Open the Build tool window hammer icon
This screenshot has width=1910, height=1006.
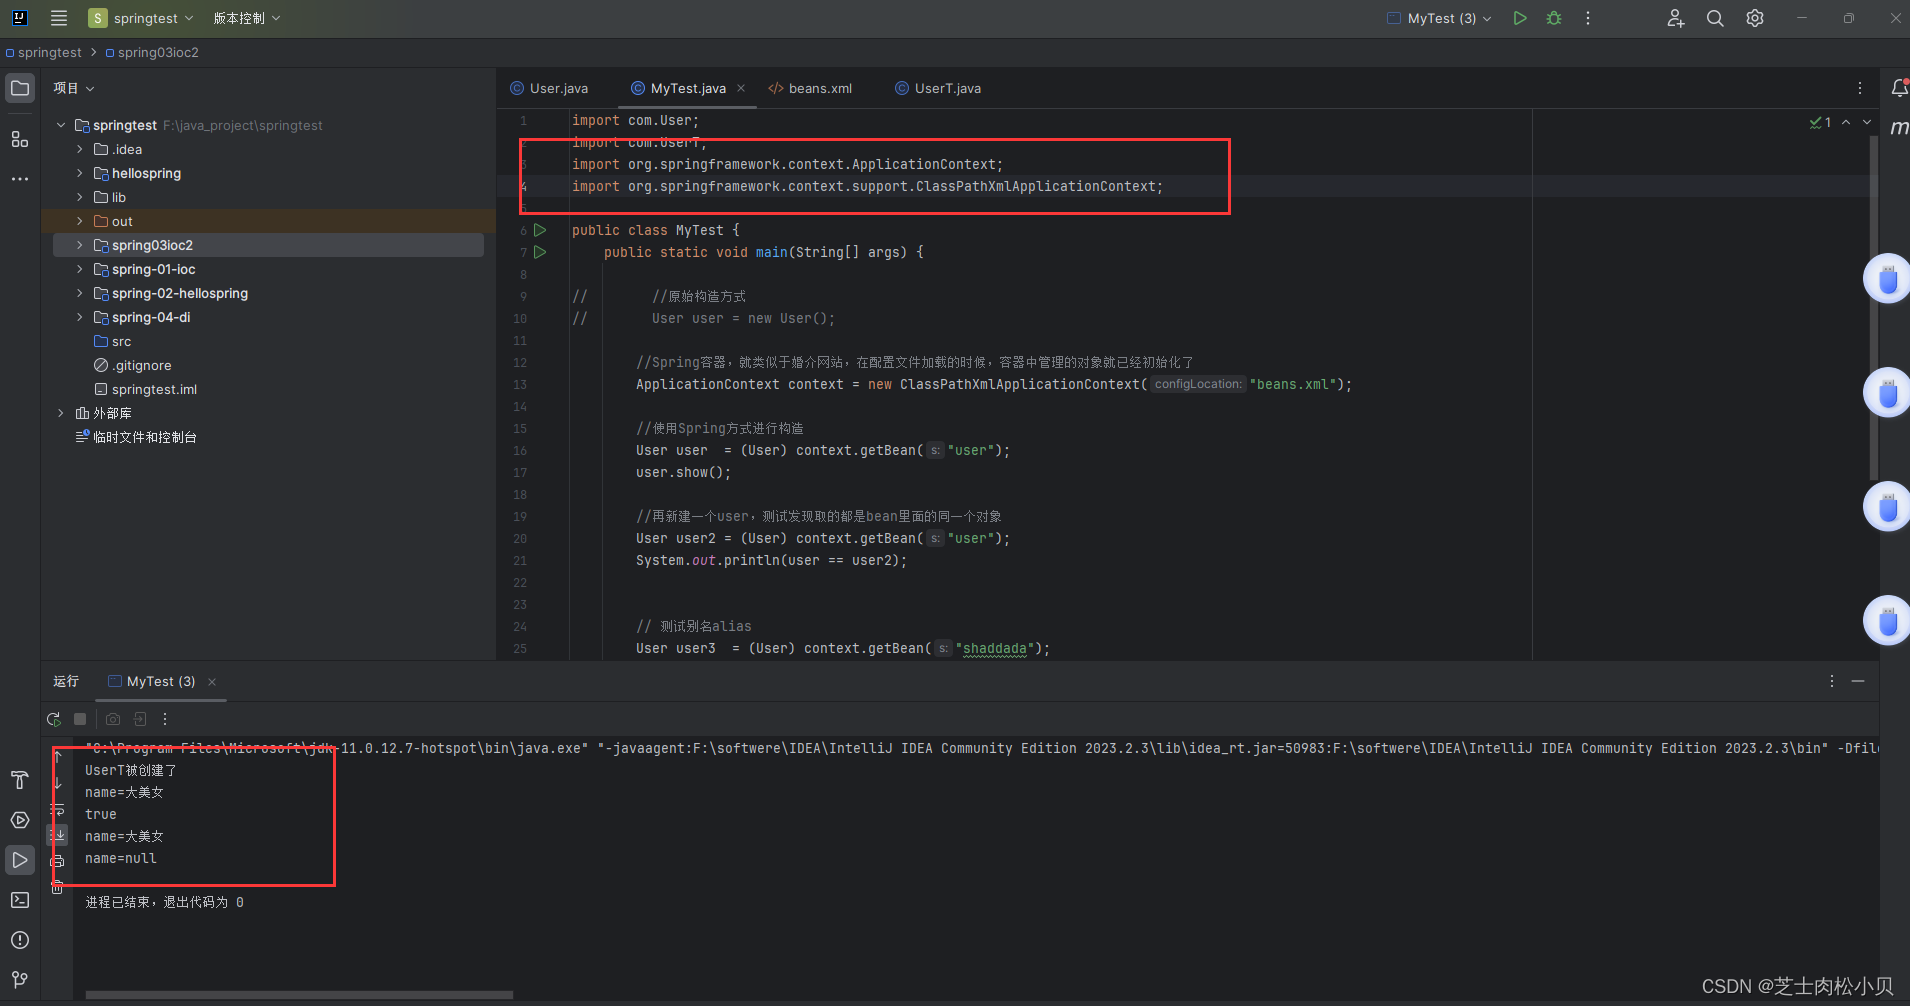(x=19, y=780)
